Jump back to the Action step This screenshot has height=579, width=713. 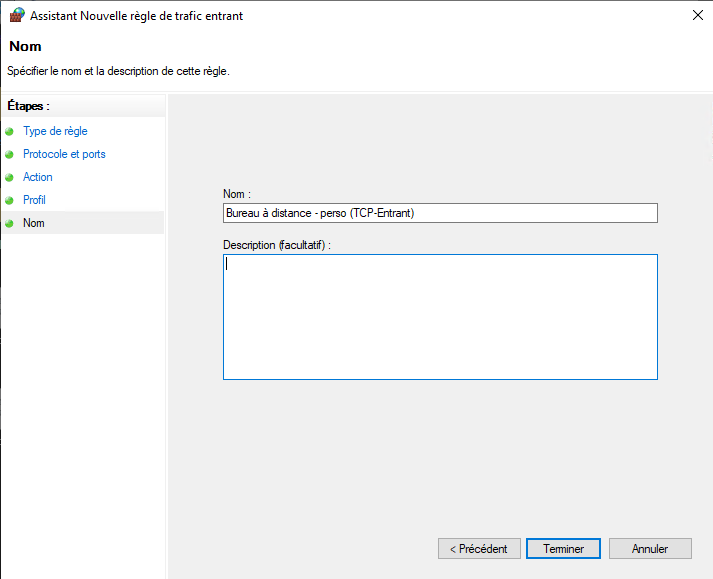click(x=38, y=177)
